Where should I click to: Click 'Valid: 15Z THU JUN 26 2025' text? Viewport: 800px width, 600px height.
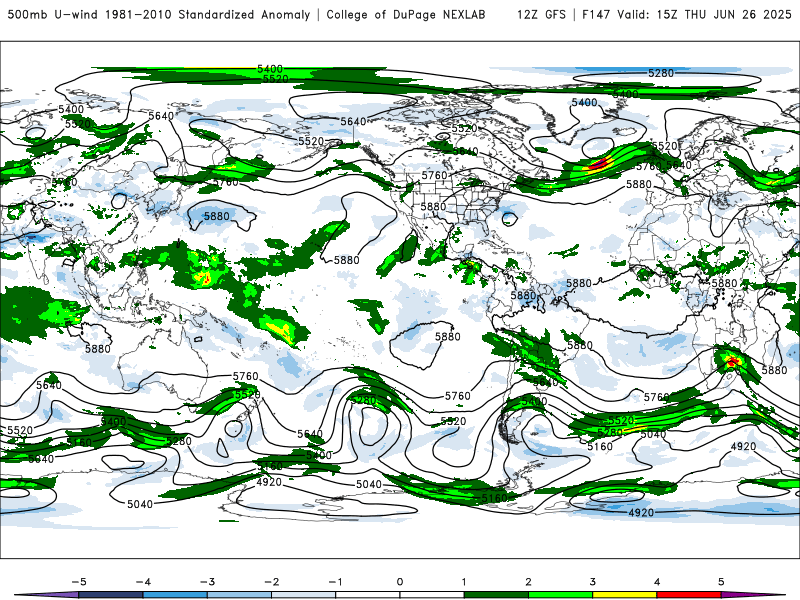pyautogui.click(x=704, y=14)
